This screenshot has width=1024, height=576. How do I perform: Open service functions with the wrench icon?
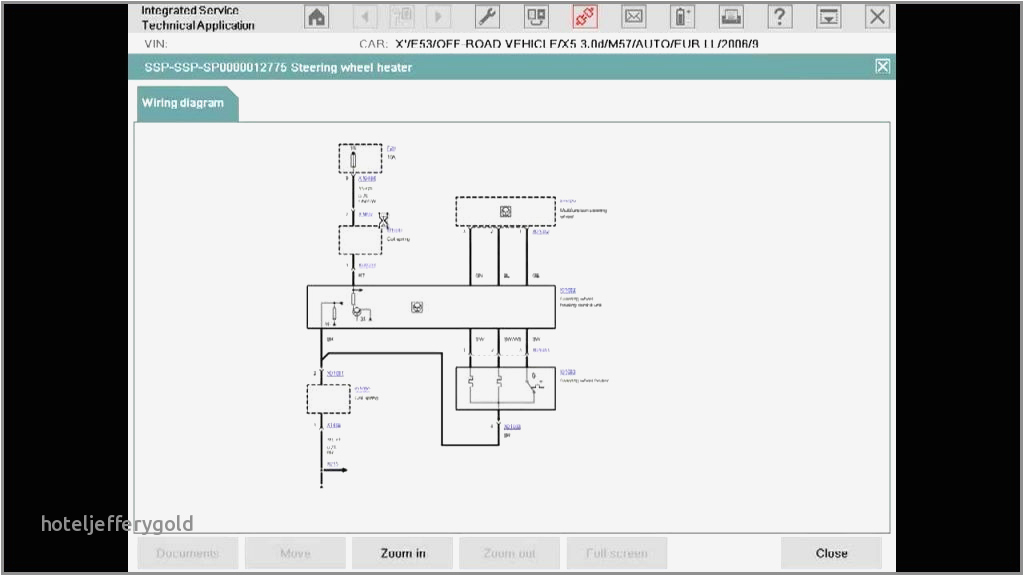487,16
